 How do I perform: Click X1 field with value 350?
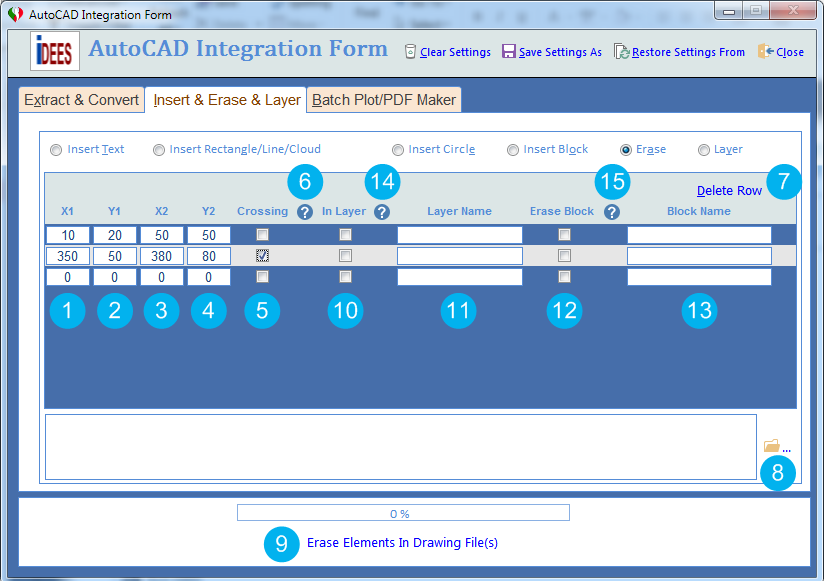(x=68, y=256)
